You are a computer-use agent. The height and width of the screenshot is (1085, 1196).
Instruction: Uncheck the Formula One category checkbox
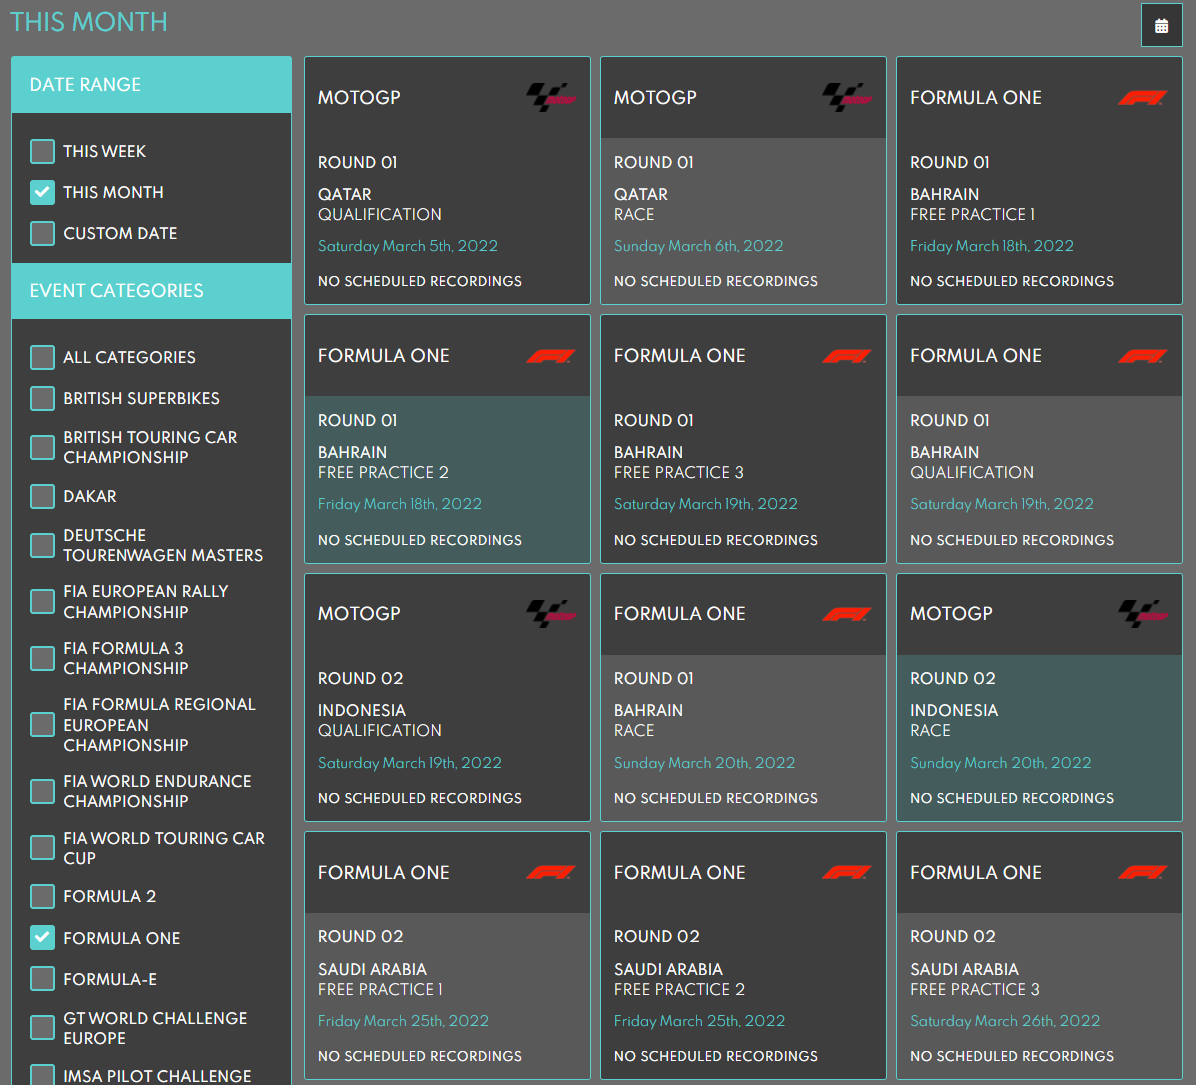tap(42, 938)
